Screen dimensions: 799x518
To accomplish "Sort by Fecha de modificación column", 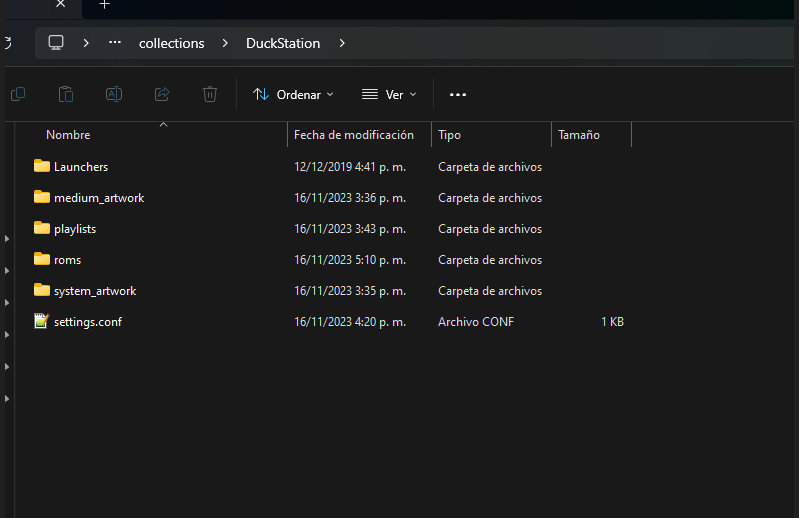I will [x=354, y=135].
